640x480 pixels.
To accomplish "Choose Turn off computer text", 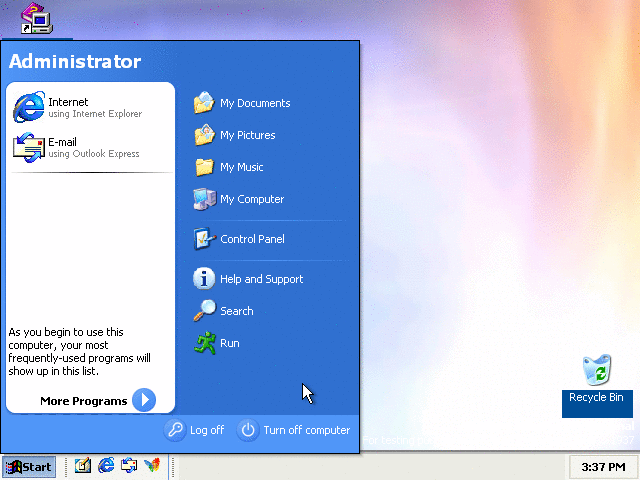I will [307, 430].
